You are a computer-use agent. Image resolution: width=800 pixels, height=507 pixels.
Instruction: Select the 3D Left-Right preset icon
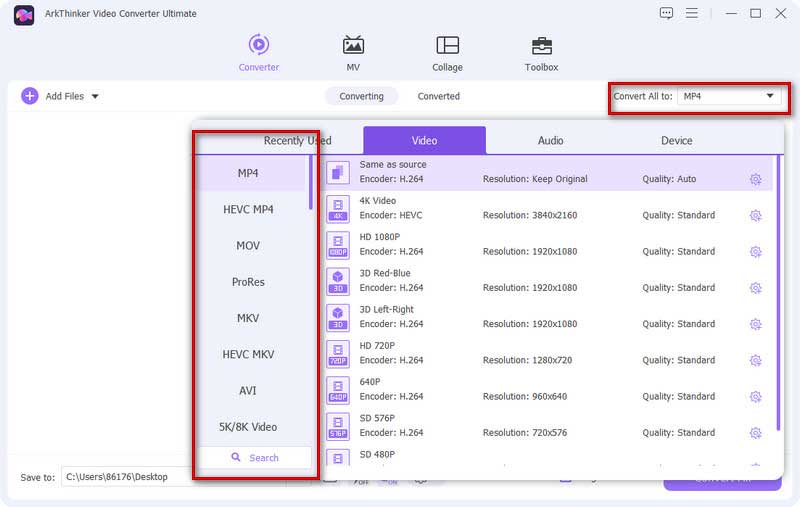[338, 318]
